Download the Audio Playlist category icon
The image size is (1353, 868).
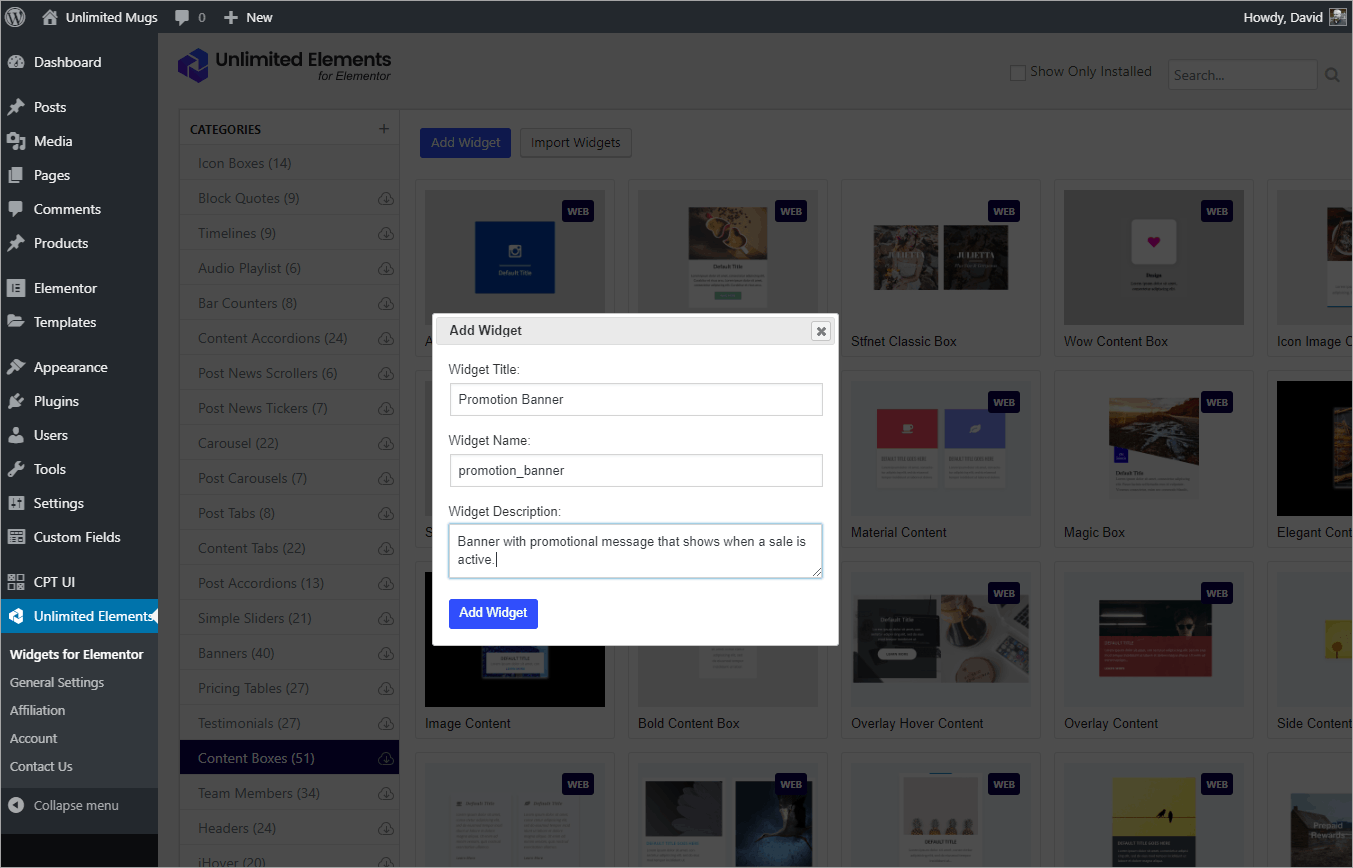point(385,269)
